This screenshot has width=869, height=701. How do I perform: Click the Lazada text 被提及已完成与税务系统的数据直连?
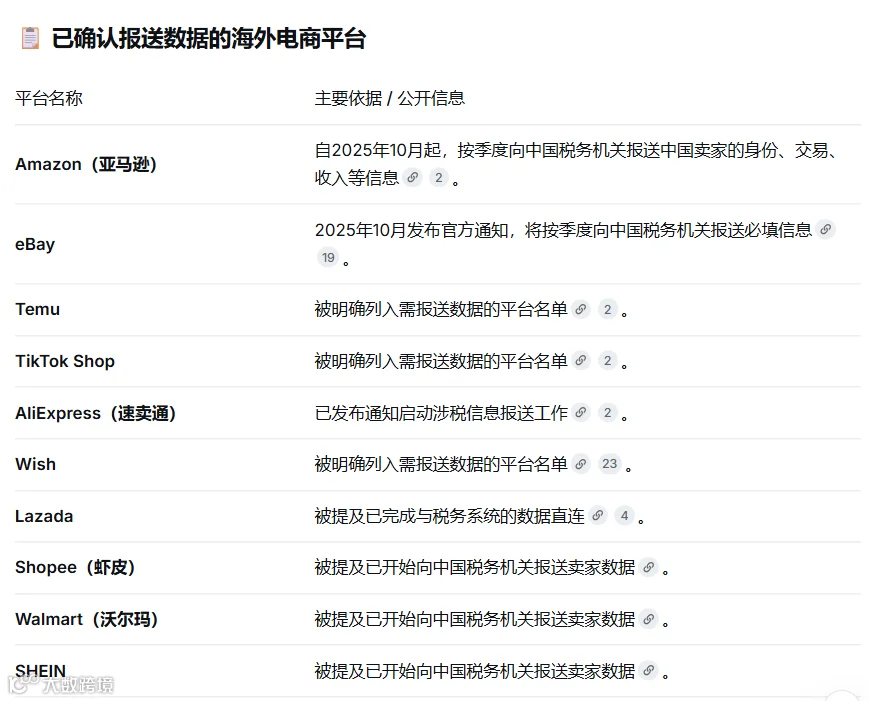pyautogui.click(x=449, y=516)
